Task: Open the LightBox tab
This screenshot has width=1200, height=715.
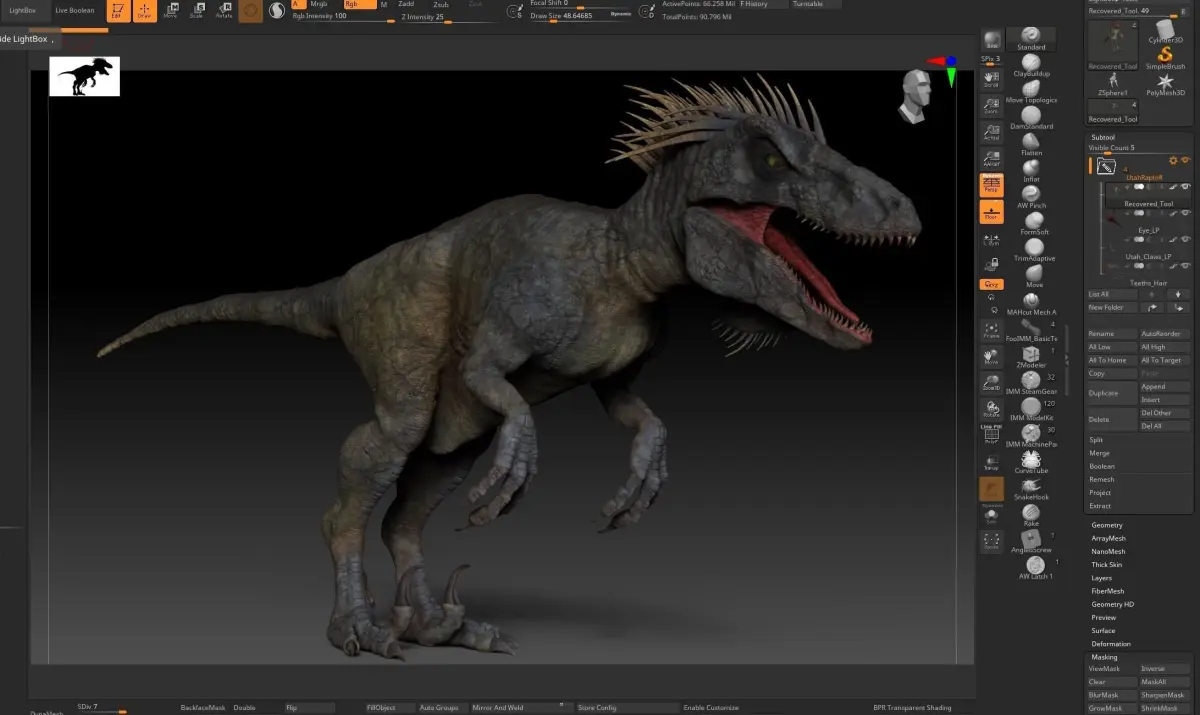Action: (x=22, y=10)
